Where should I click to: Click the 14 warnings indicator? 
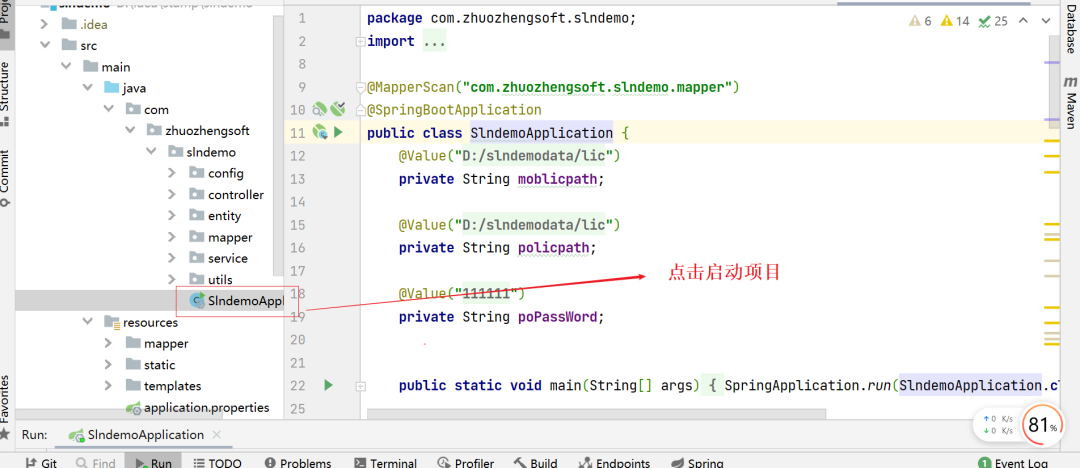[x=955, y=21]
